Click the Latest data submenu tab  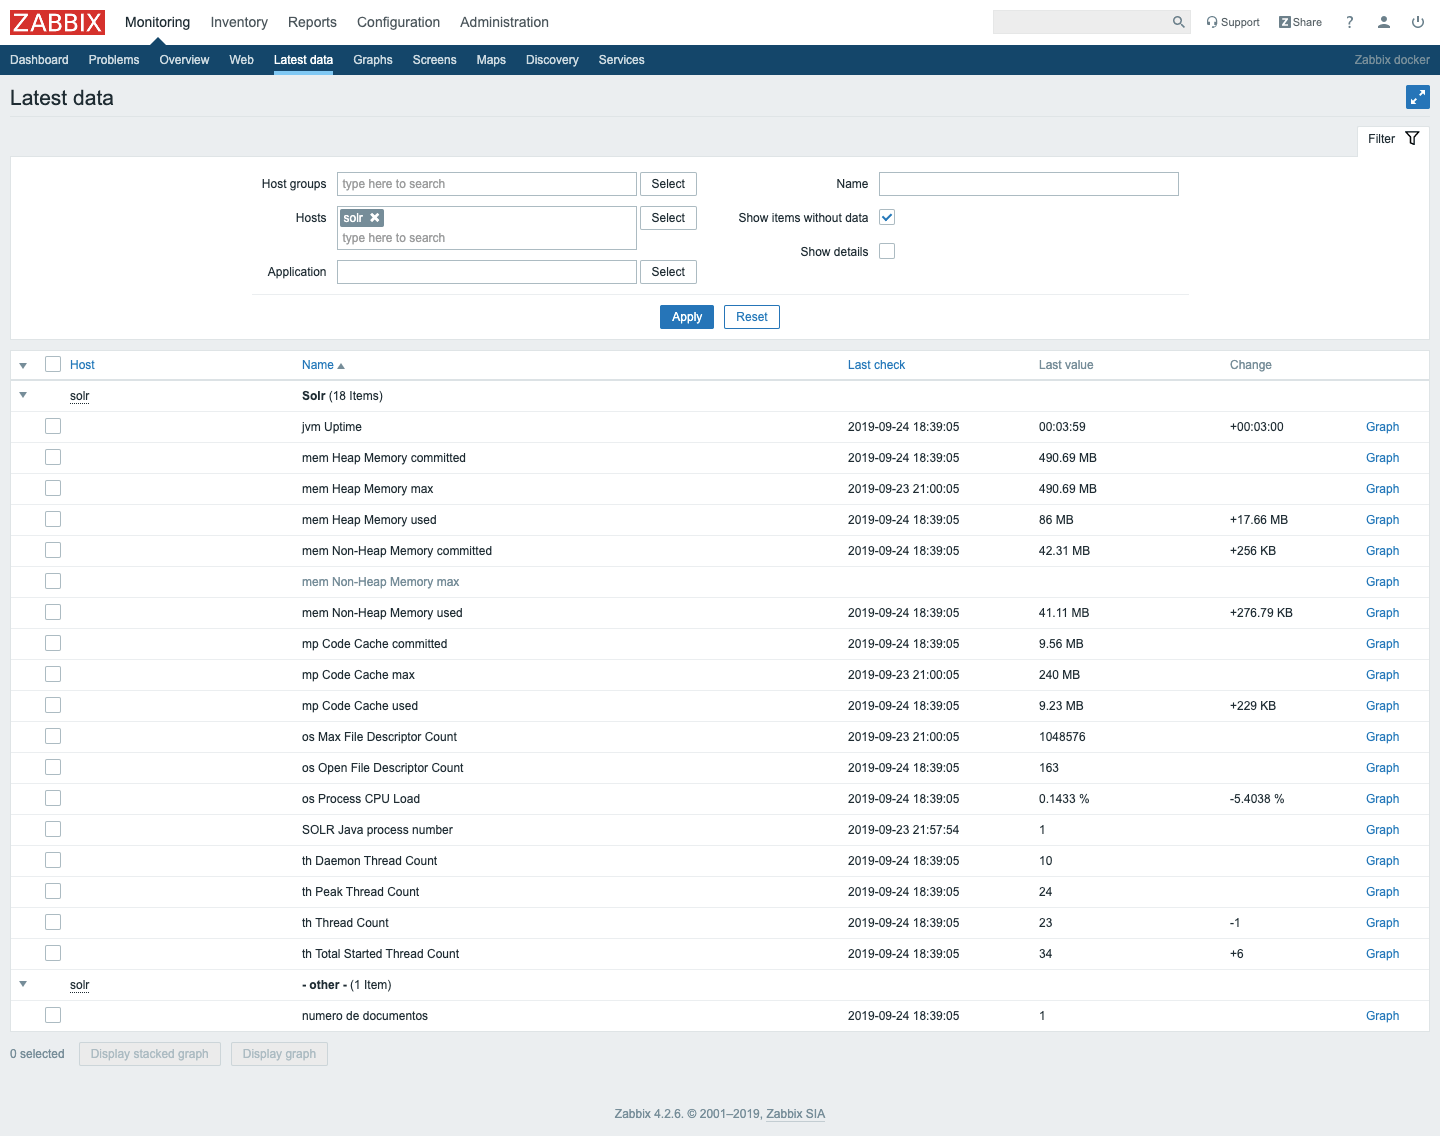(303, 60)
